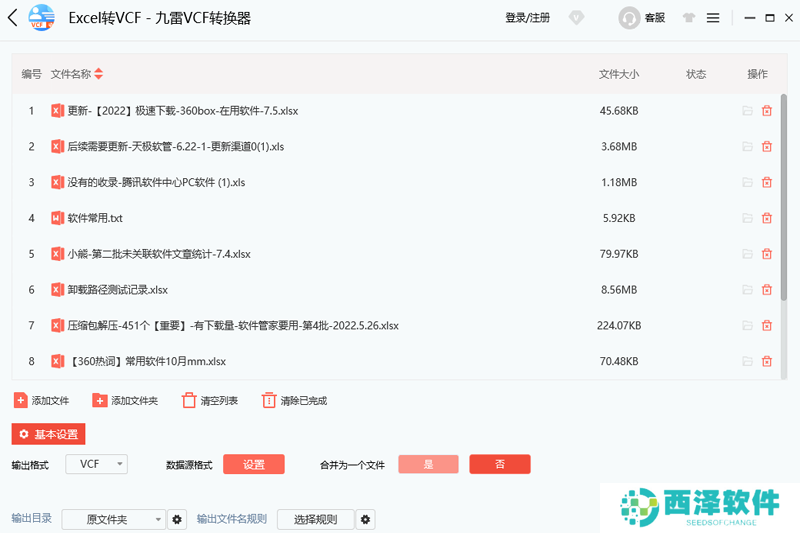Select file 【360热词】常用软件10月mm.xlsx
The width and height of the screenshot is (800, 533).
(146, 361)
